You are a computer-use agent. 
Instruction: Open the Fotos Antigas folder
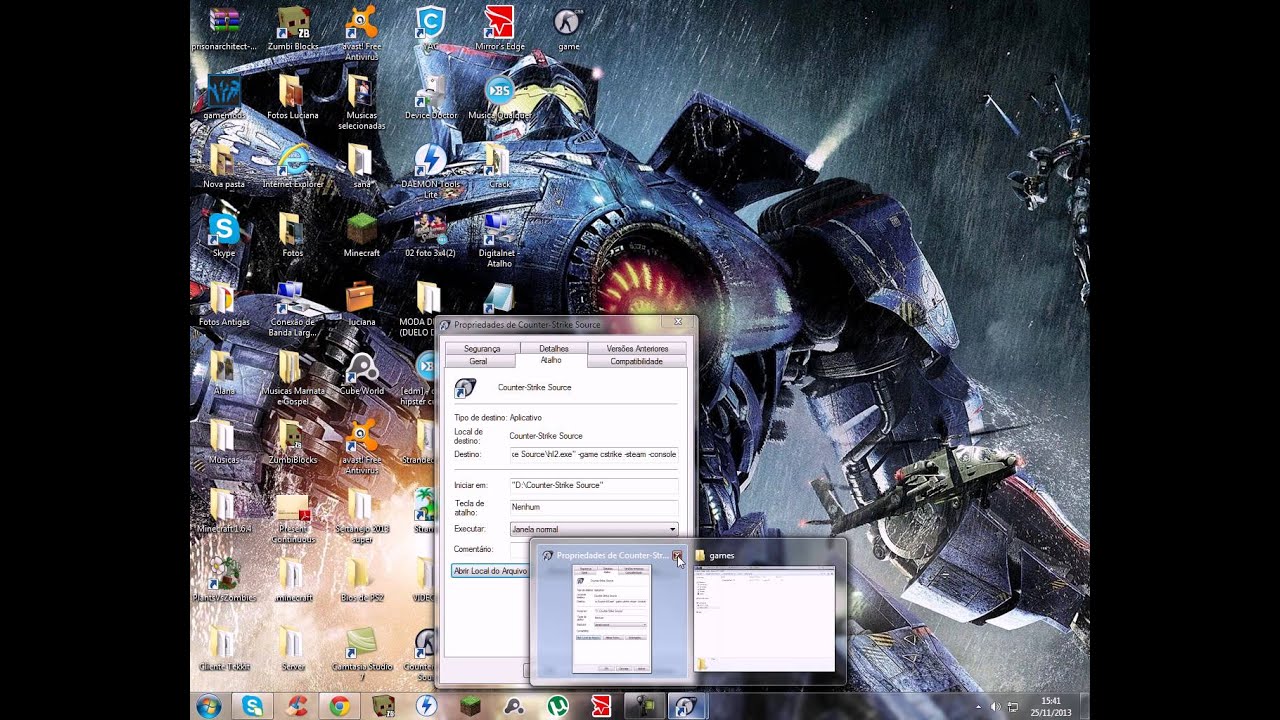(224, 304)
